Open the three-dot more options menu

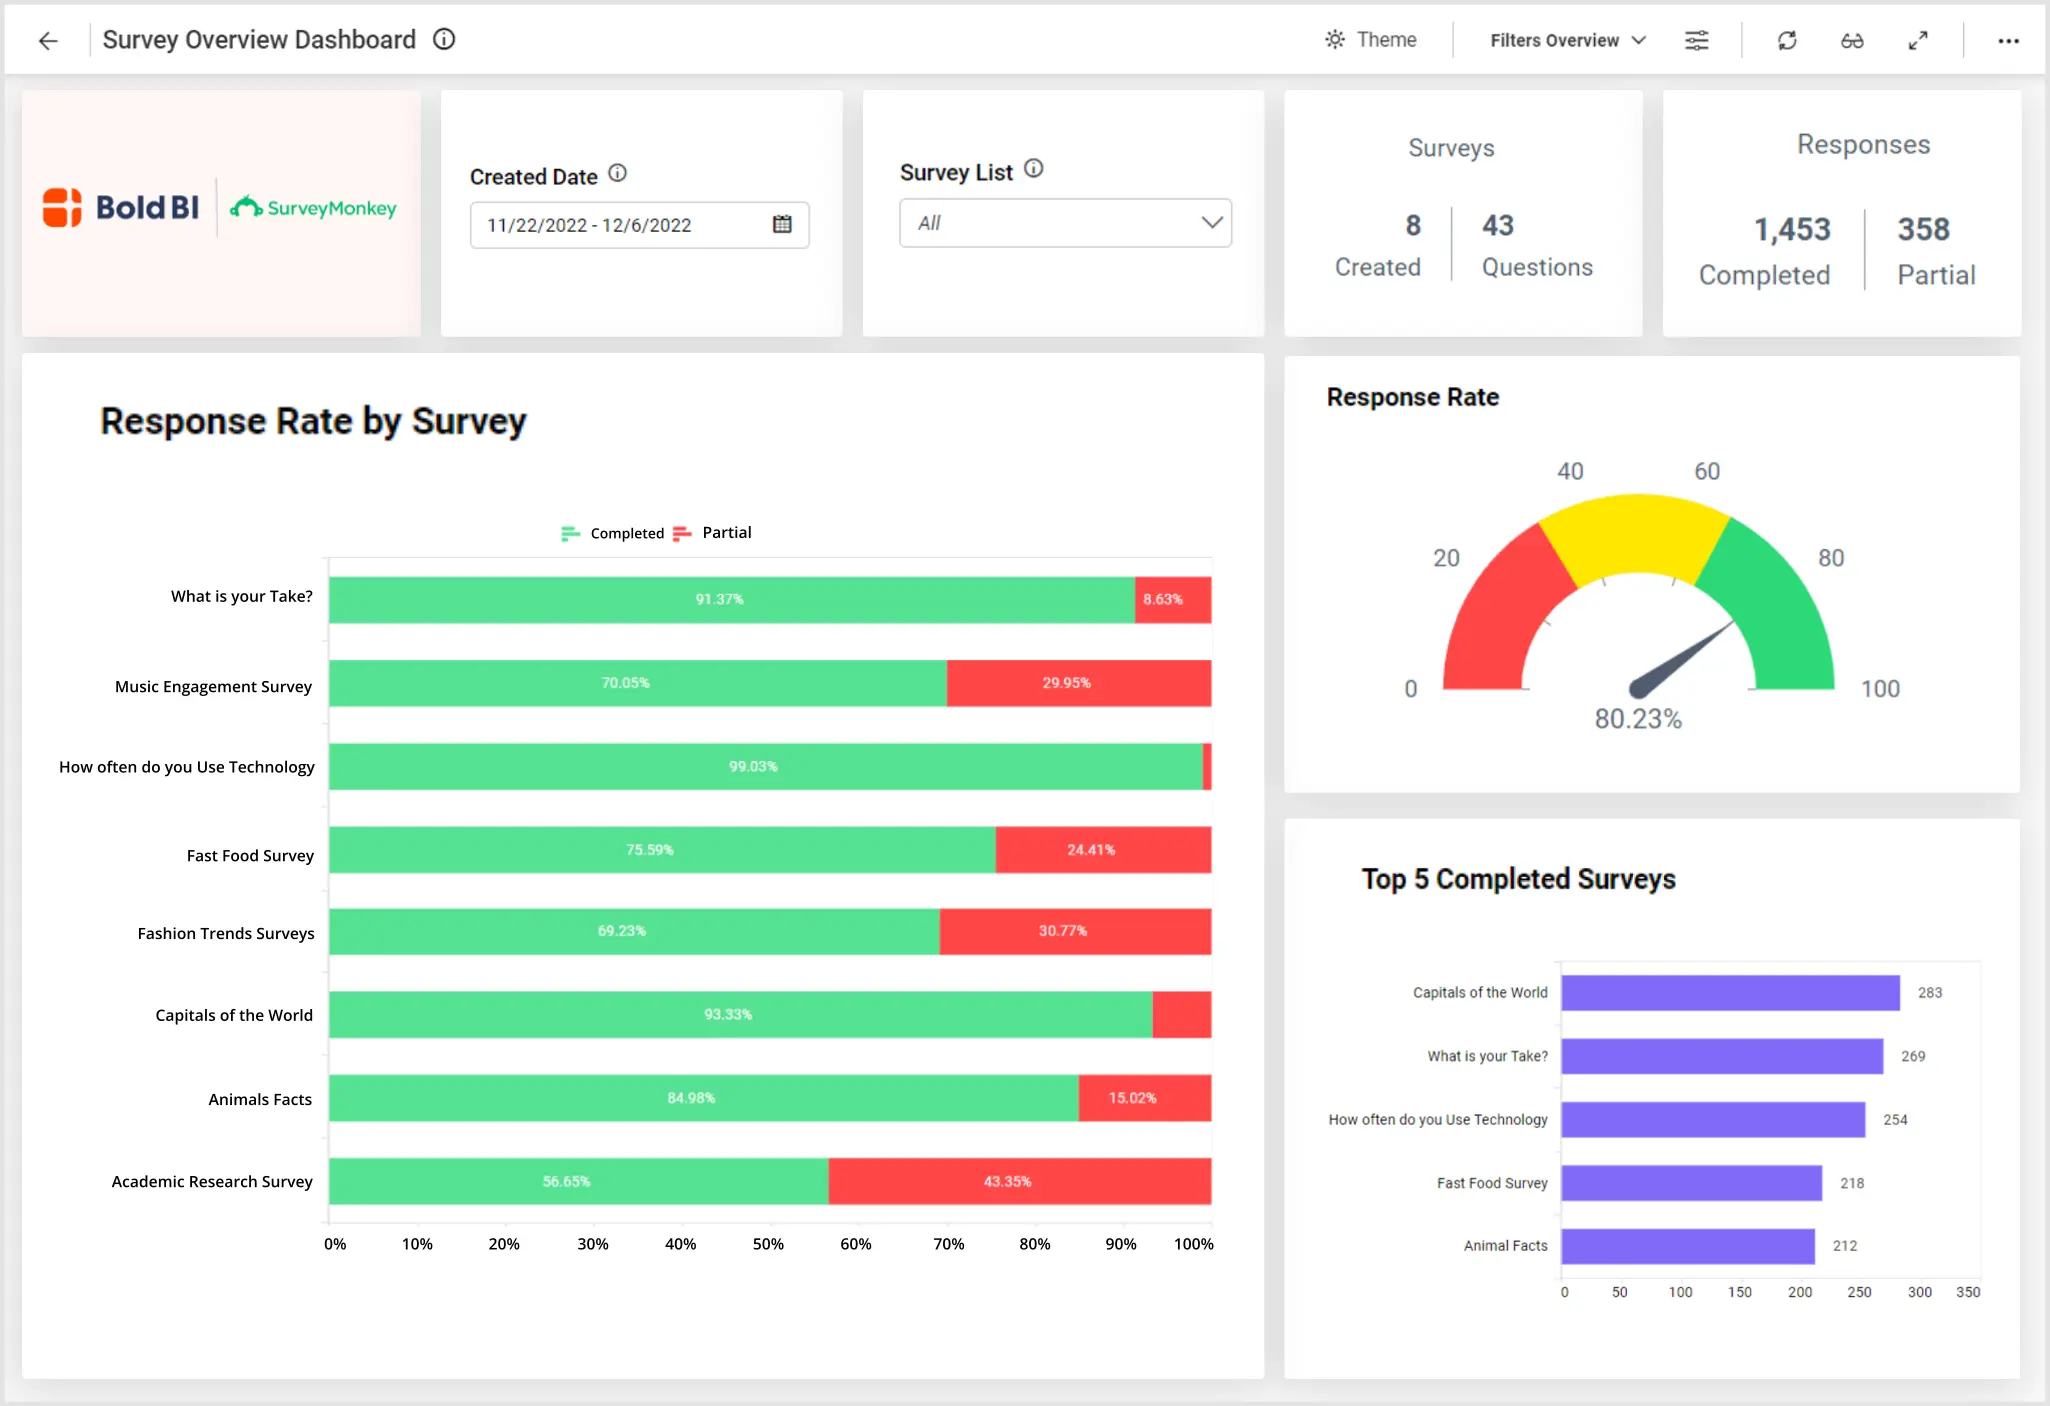coord(2008,40)
